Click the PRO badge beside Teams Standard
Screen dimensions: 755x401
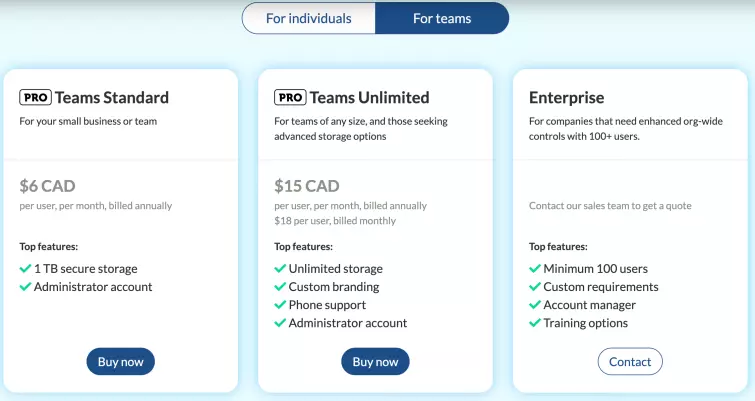click(x=35, y=97)
